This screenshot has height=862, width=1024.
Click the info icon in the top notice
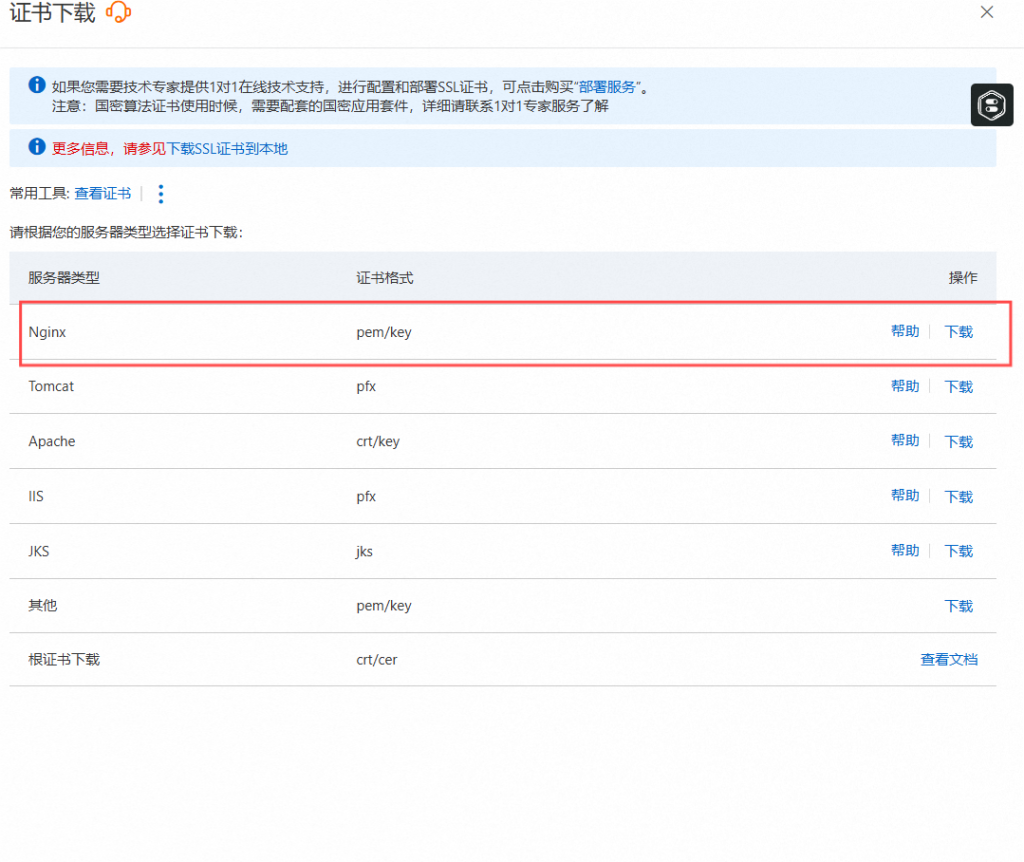click(37, 85)
